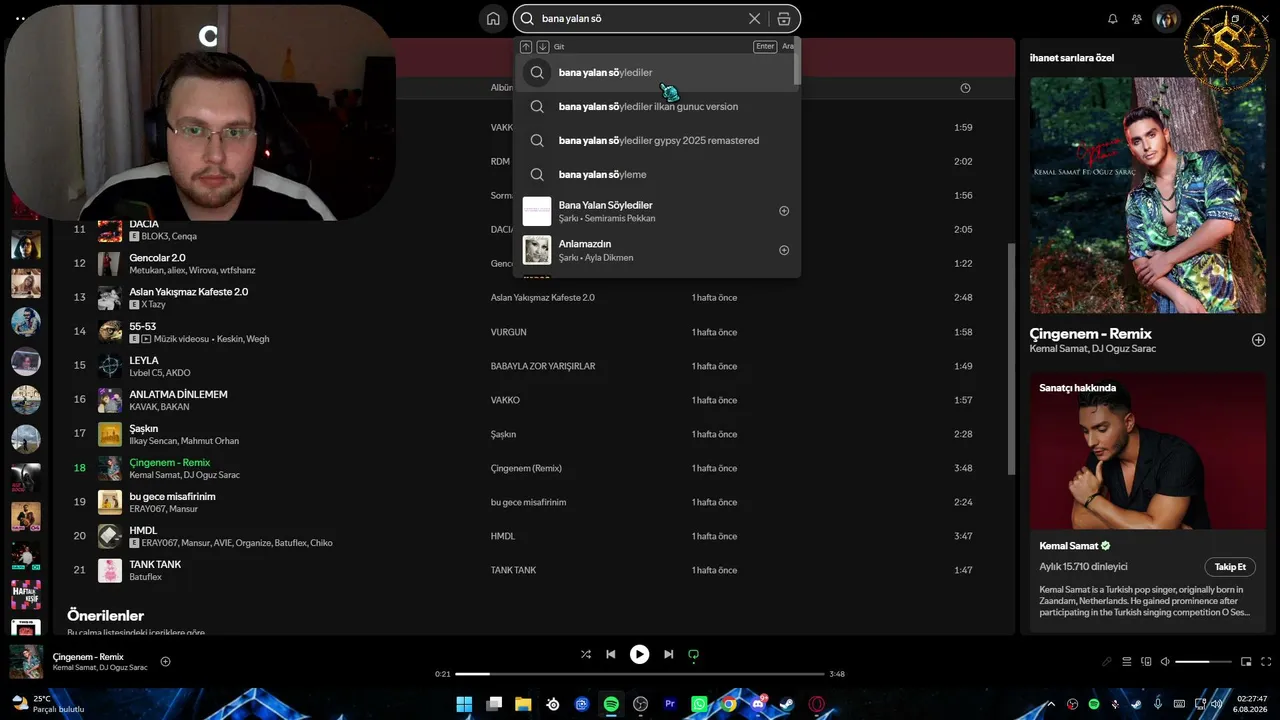Click 'Çingenem - Remix' title in right panel
Image resolution: width=1280 pixels, height=720 pixels.
pos(1091,334)
